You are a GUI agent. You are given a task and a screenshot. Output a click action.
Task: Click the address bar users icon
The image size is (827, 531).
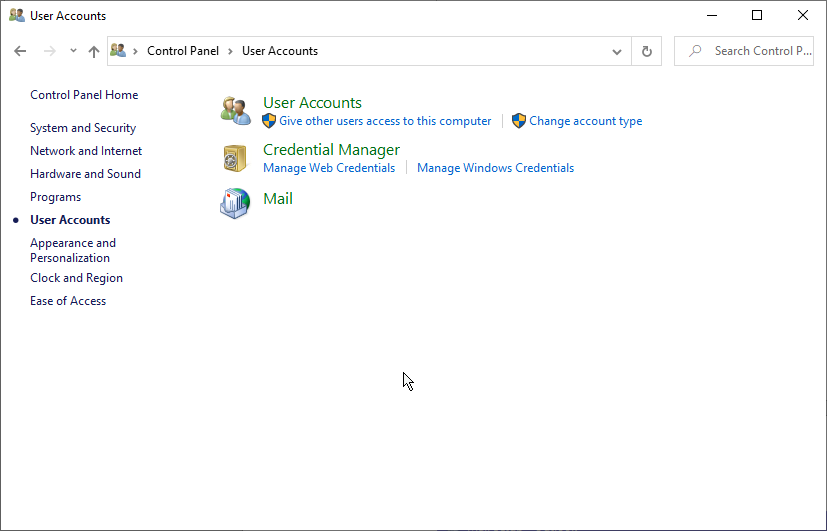tap(118, 51)
